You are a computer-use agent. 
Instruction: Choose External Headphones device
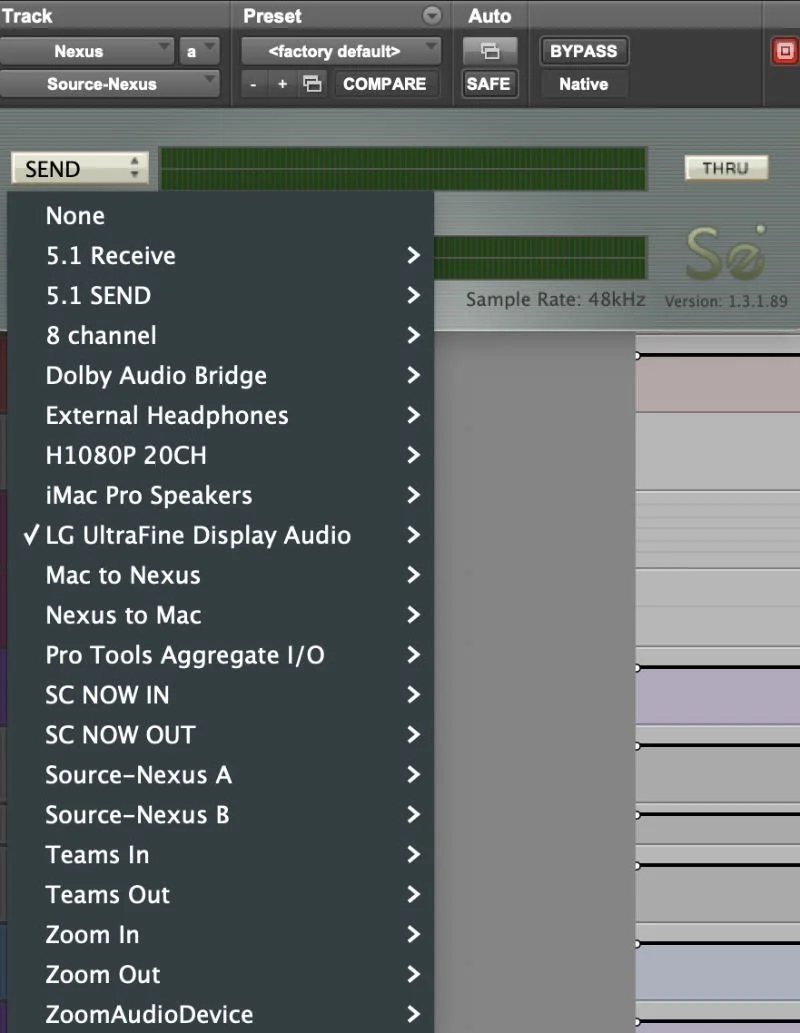221,415
